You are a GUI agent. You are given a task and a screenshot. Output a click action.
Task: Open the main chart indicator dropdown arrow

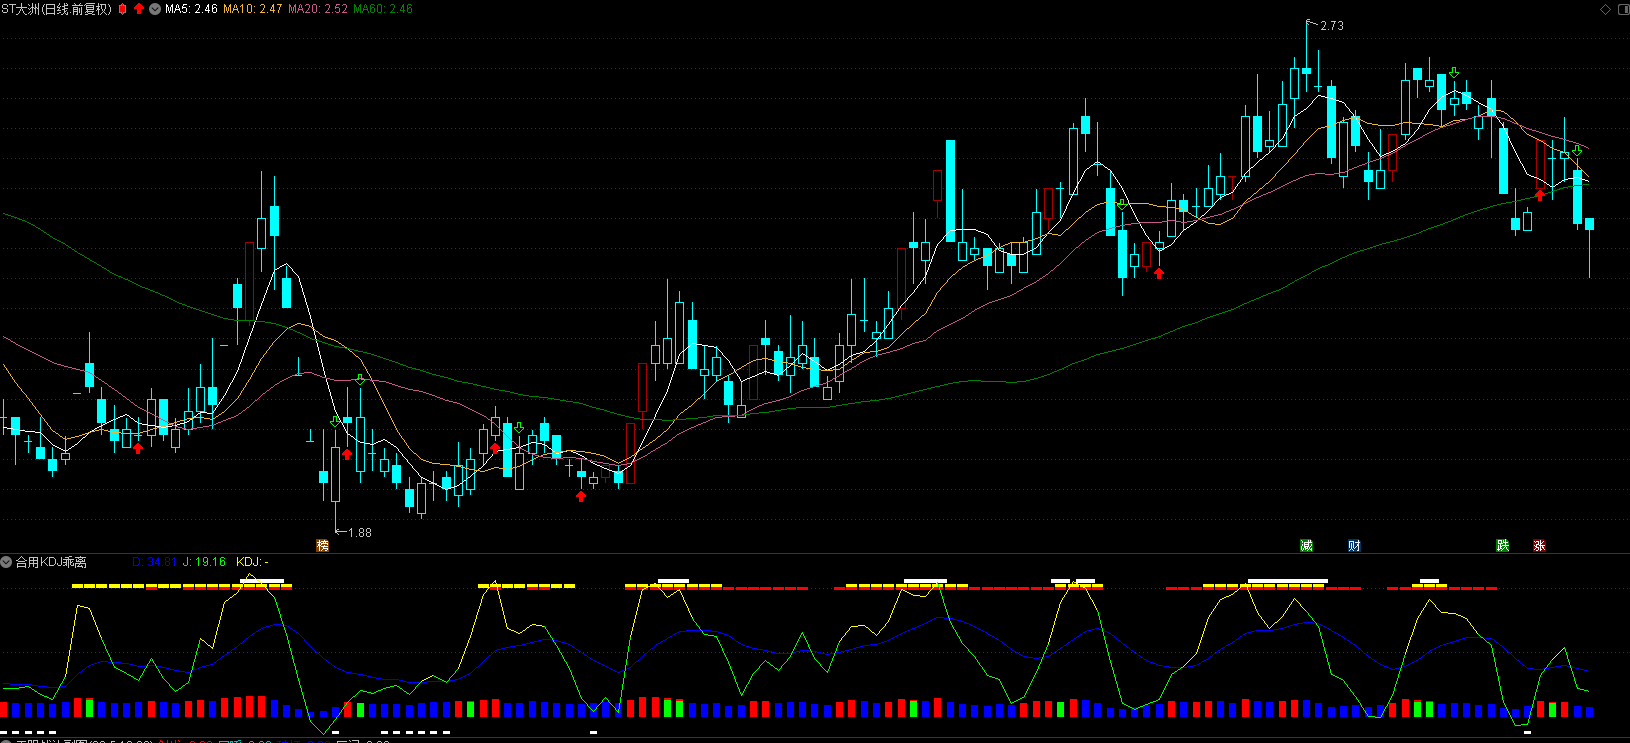point(155,9)
